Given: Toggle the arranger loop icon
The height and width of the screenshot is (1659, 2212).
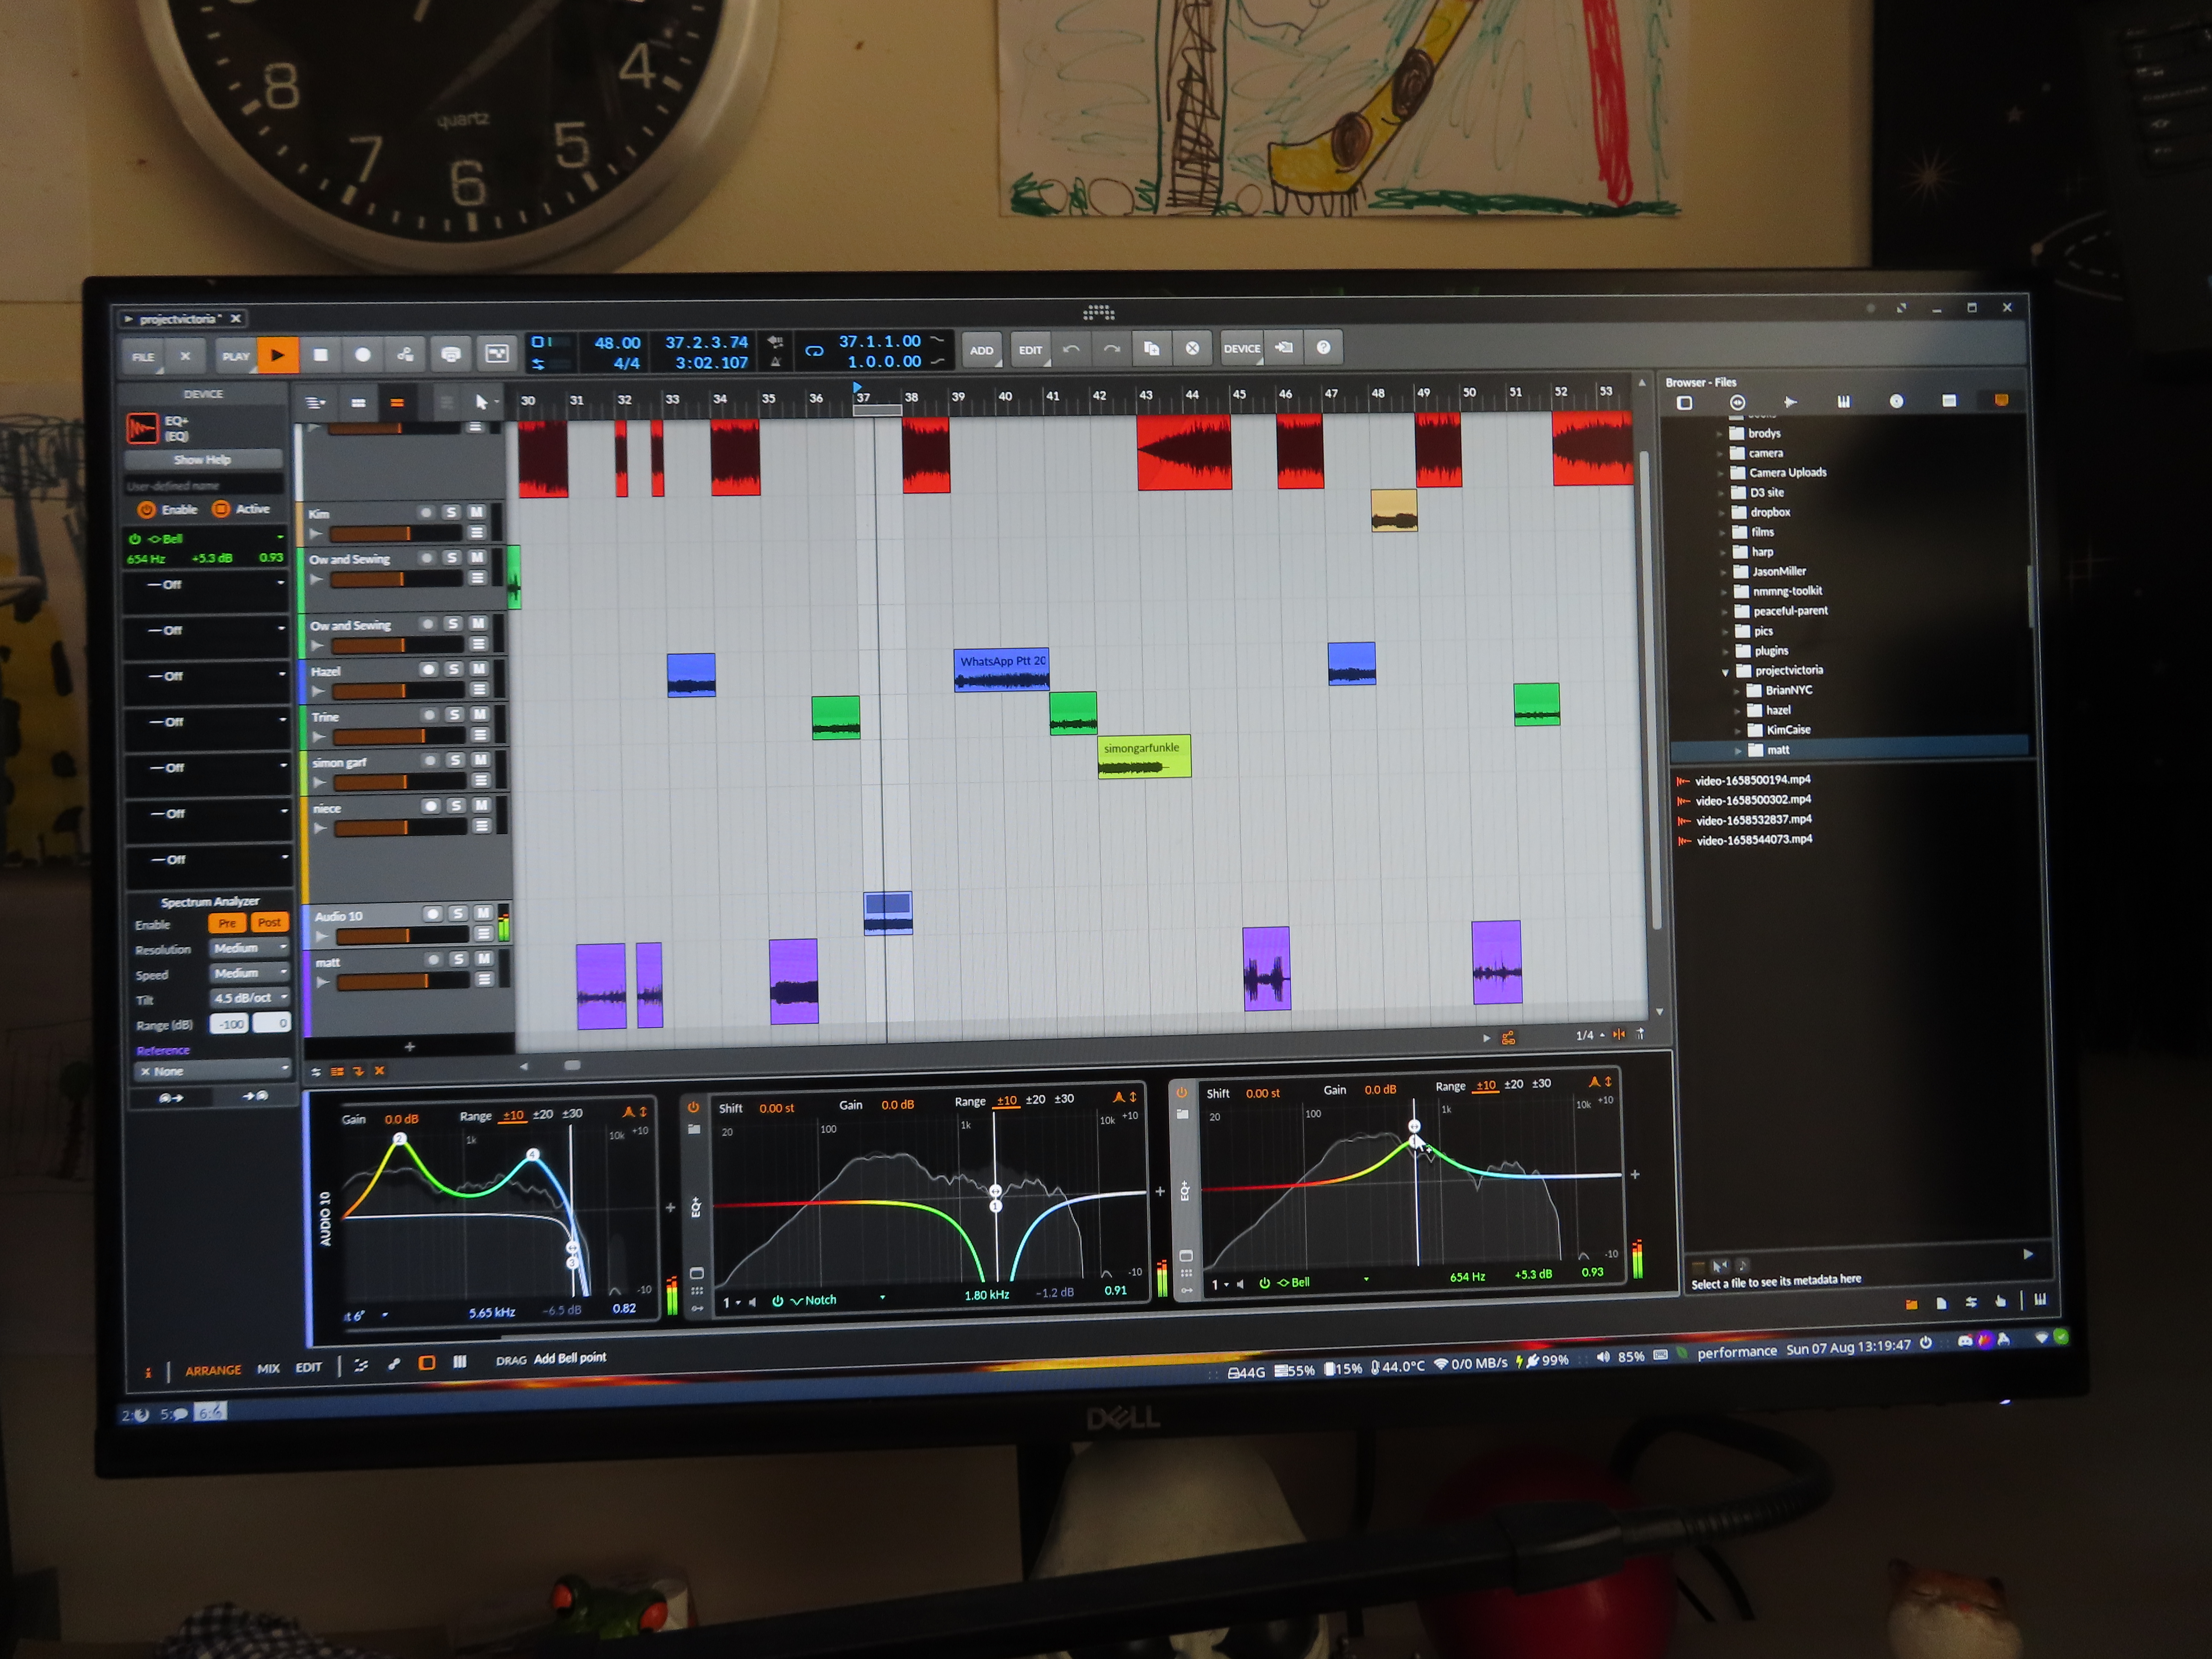Looking at the screenshot, I should point(814,351).
